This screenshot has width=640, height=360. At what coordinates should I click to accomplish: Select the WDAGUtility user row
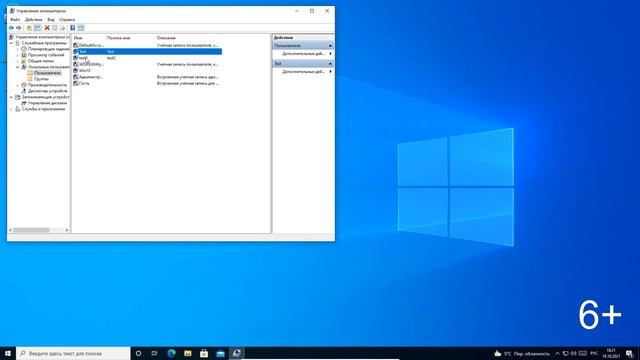(147, 64)
